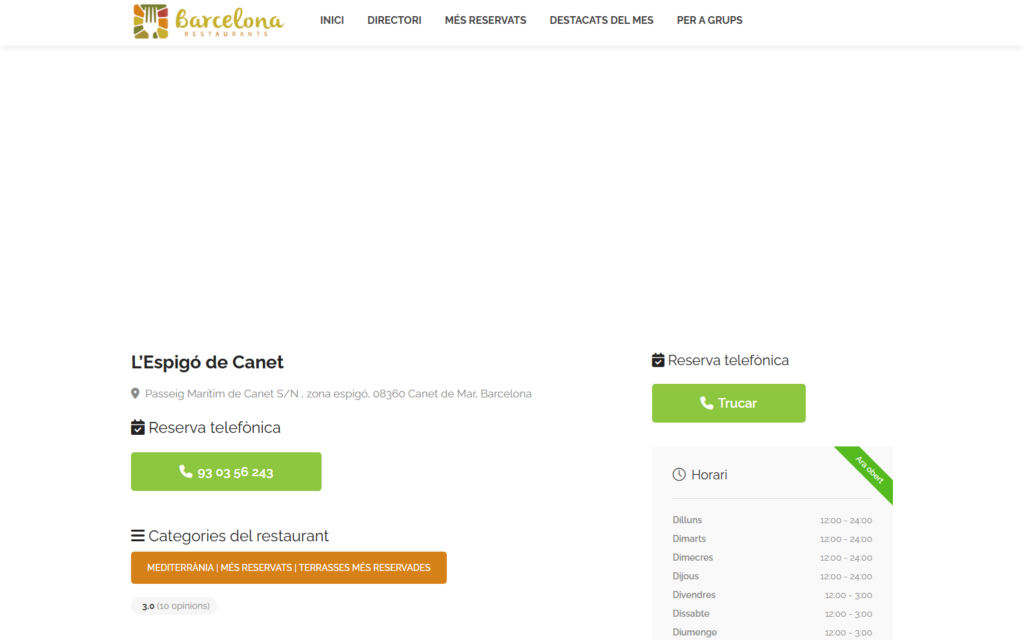This screenshot has height=640, width=1024.
Task: Click the Ara obert ribbon on the schedule
Action: [869, 470]
